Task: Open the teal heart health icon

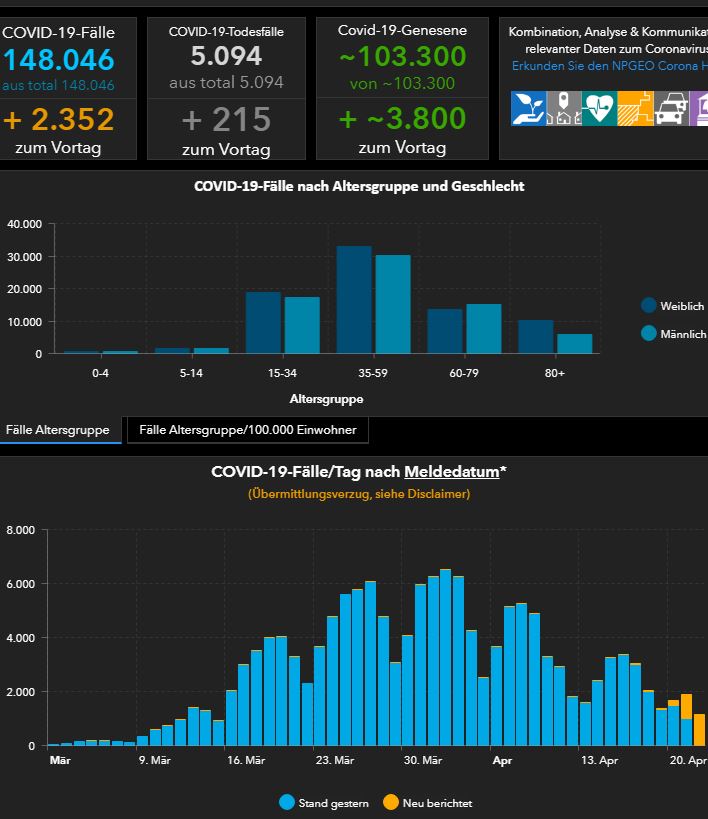Action: pyautogui.click(x=598, y=108)
